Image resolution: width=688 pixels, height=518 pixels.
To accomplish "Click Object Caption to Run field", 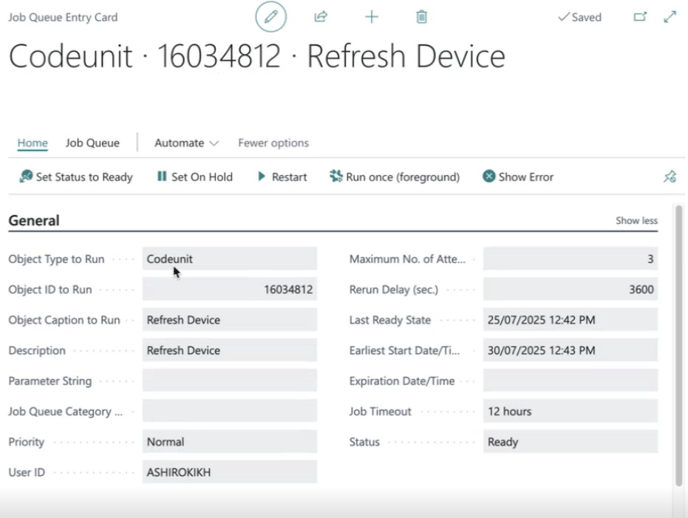I will point(229,320).
